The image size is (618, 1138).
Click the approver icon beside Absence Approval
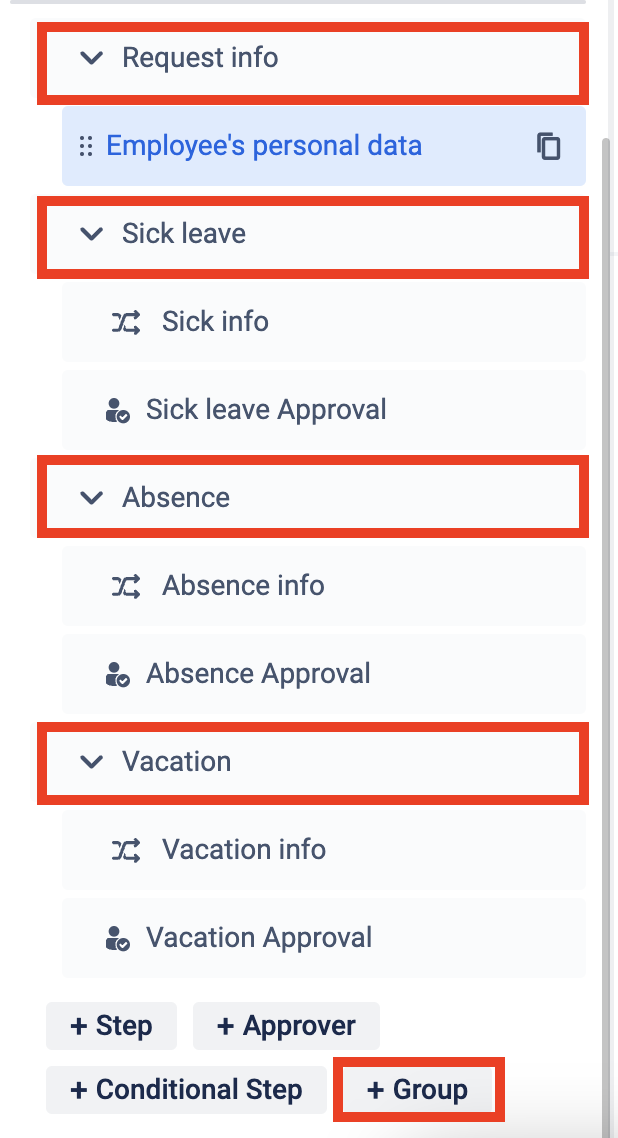pyautogui.click(x=118, y=674)
